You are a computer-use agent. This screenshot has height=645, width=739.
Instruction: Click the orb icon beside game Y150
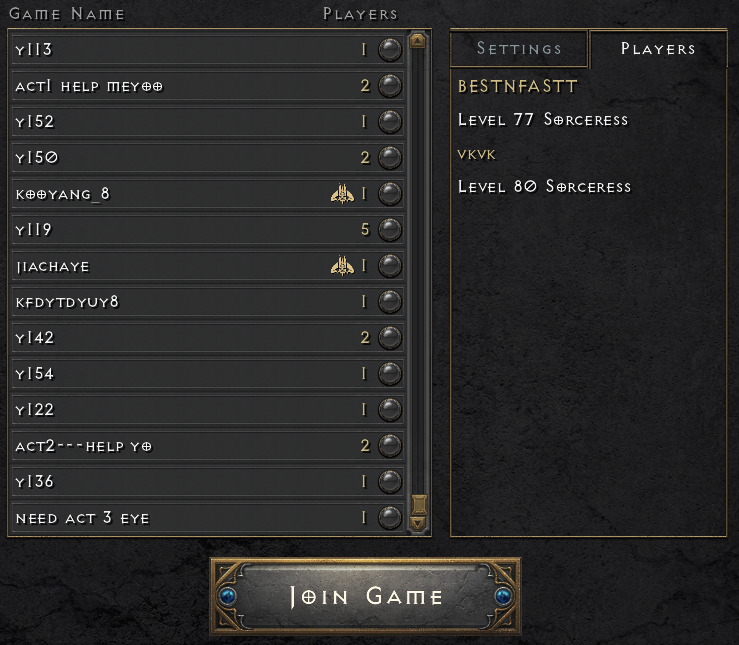[390, 157]
